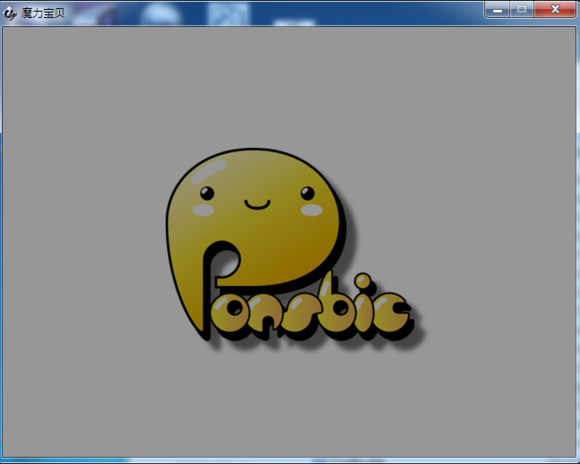Click the Ponsbic mascot's left eye
The image size is (580, 464).
[207, 193]
